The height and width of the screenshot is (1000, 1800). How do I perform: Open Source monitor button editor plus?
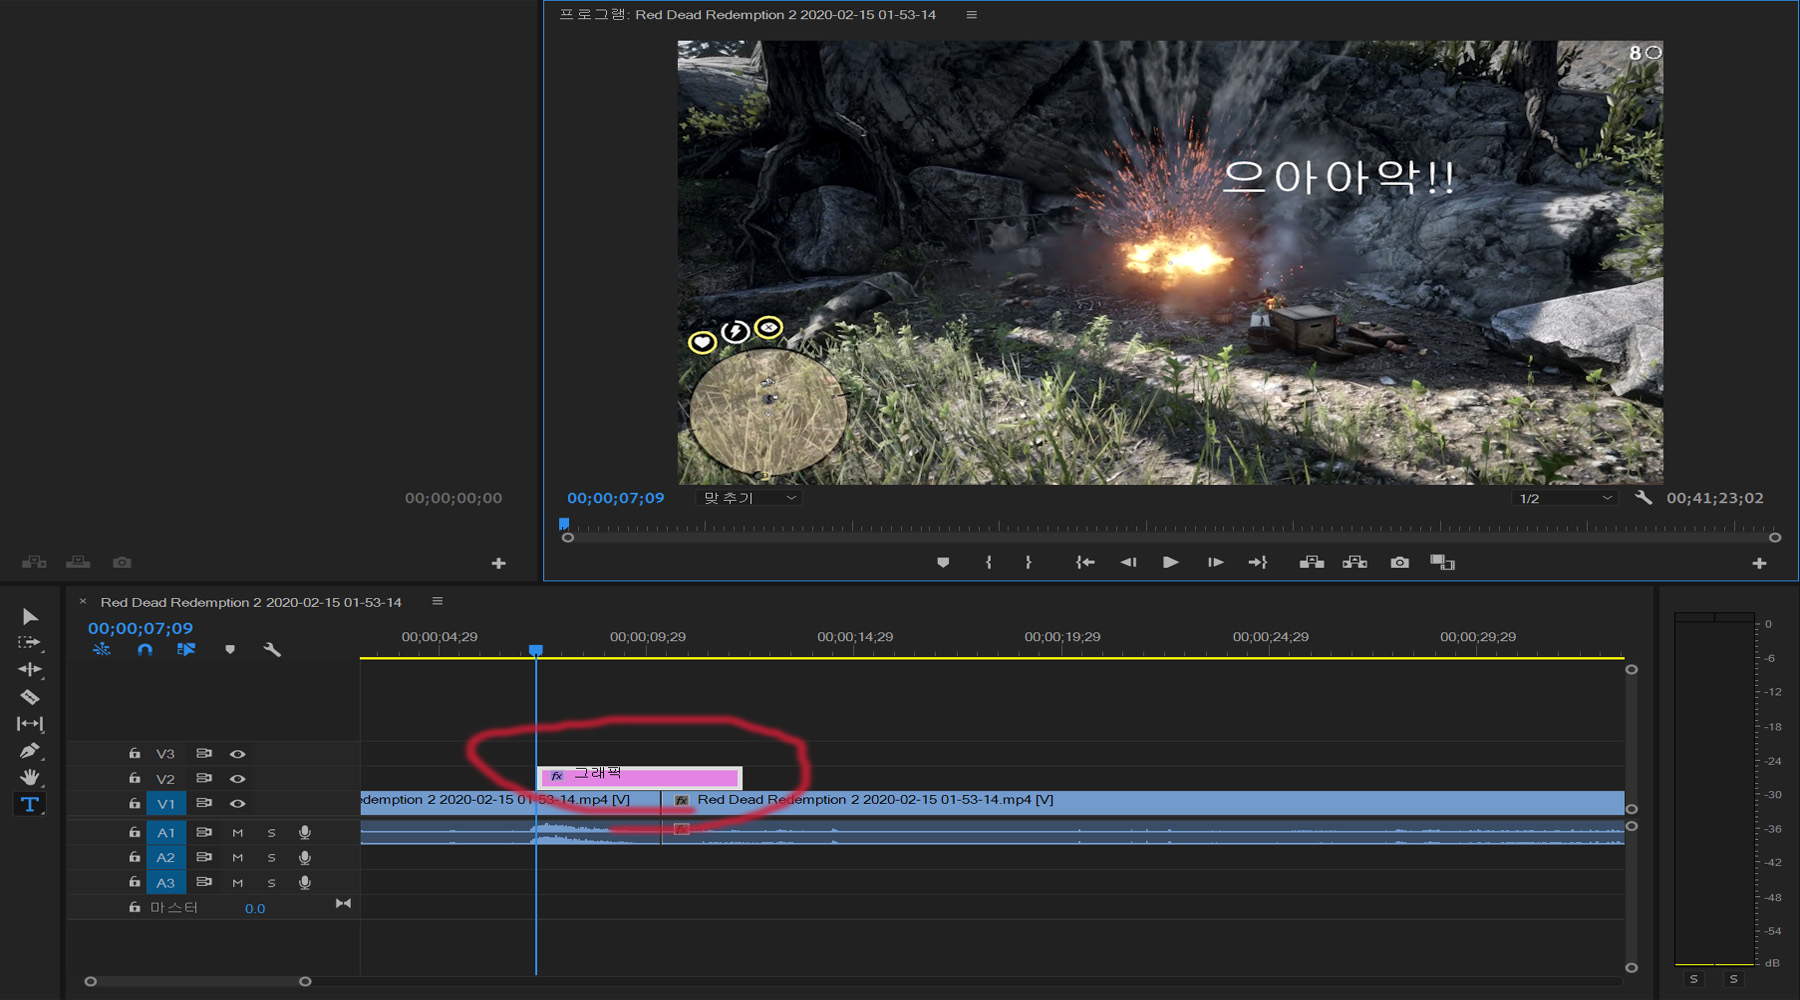pos(498,563)
